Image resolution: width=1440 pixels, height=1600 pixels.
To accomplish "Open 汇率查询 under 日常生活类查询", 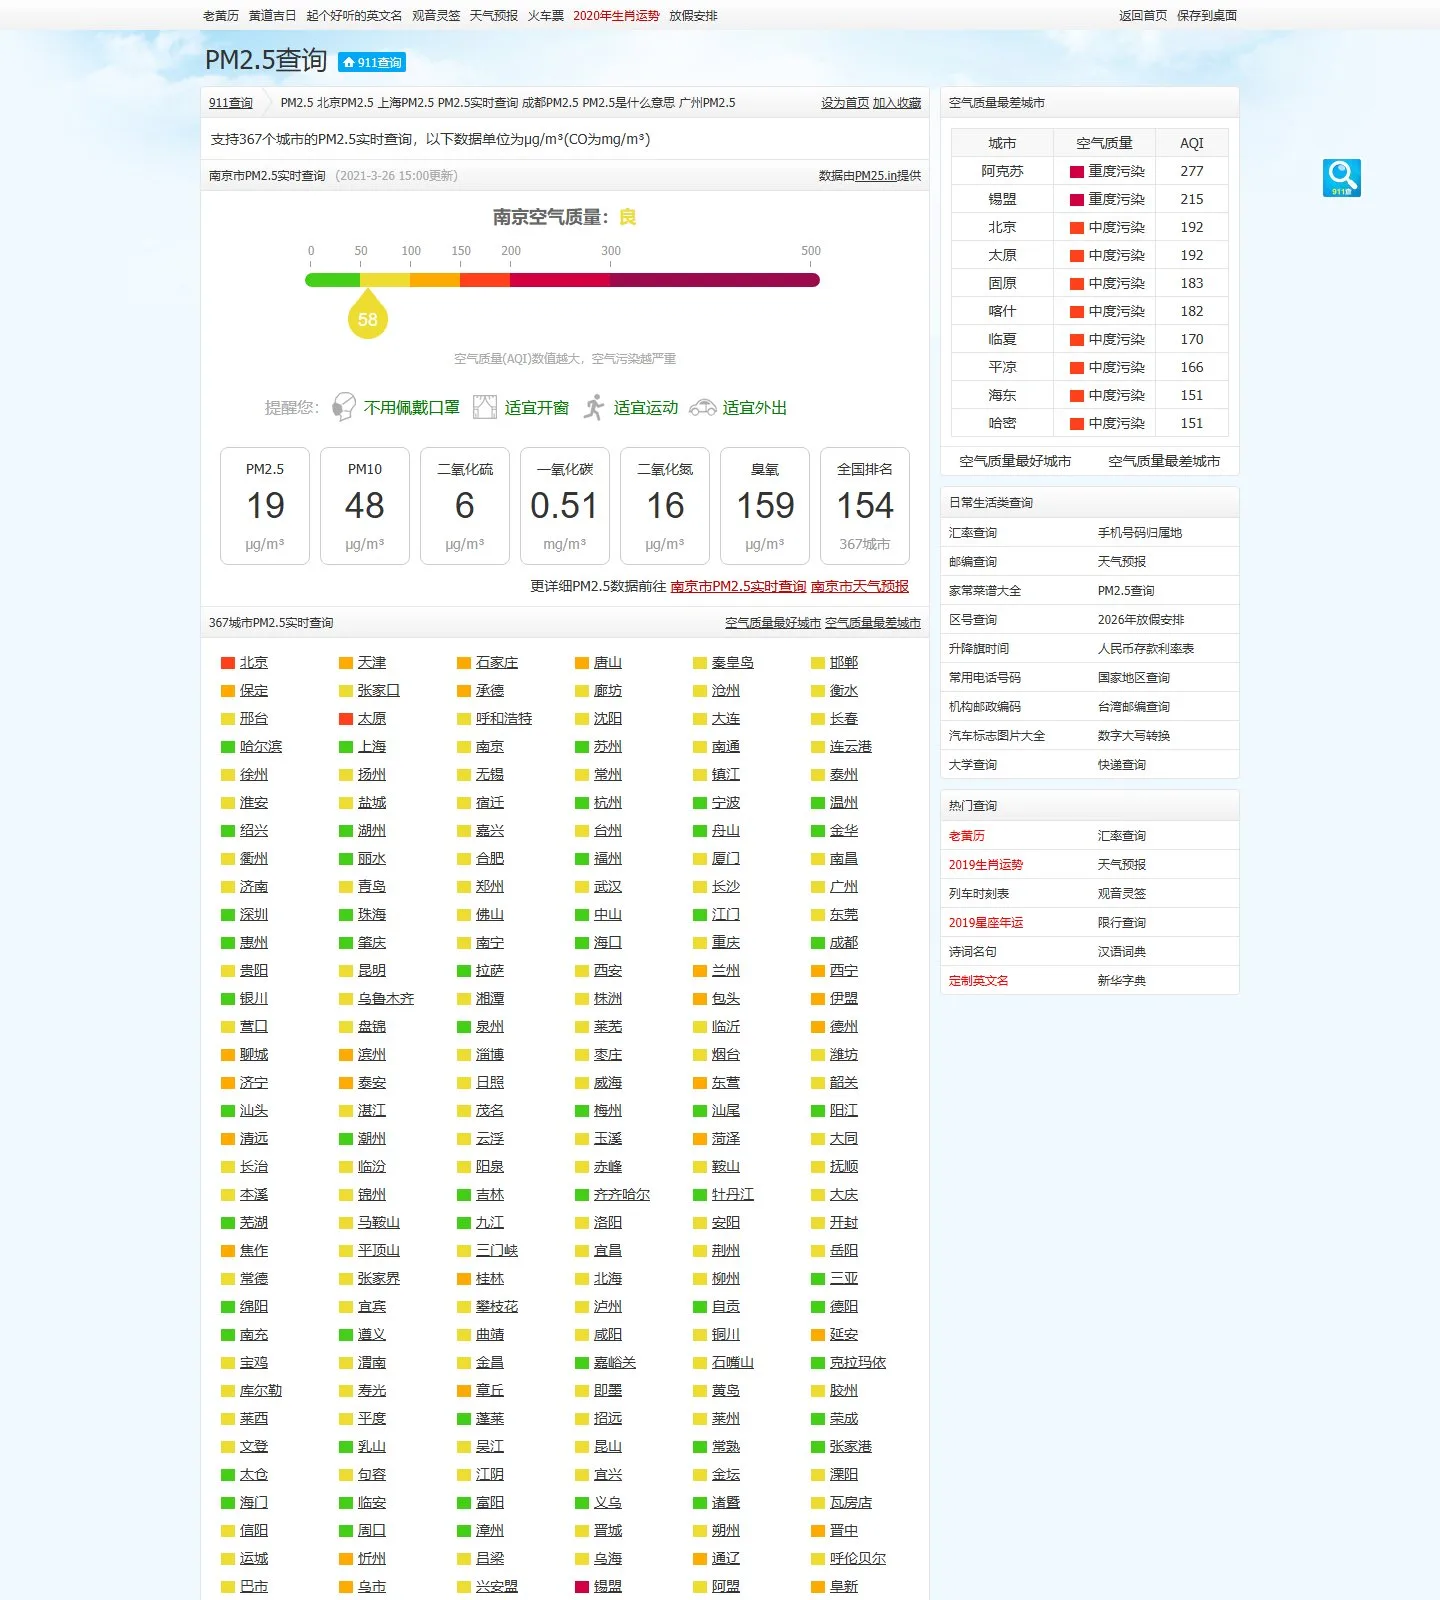I will tap(973, 533).
